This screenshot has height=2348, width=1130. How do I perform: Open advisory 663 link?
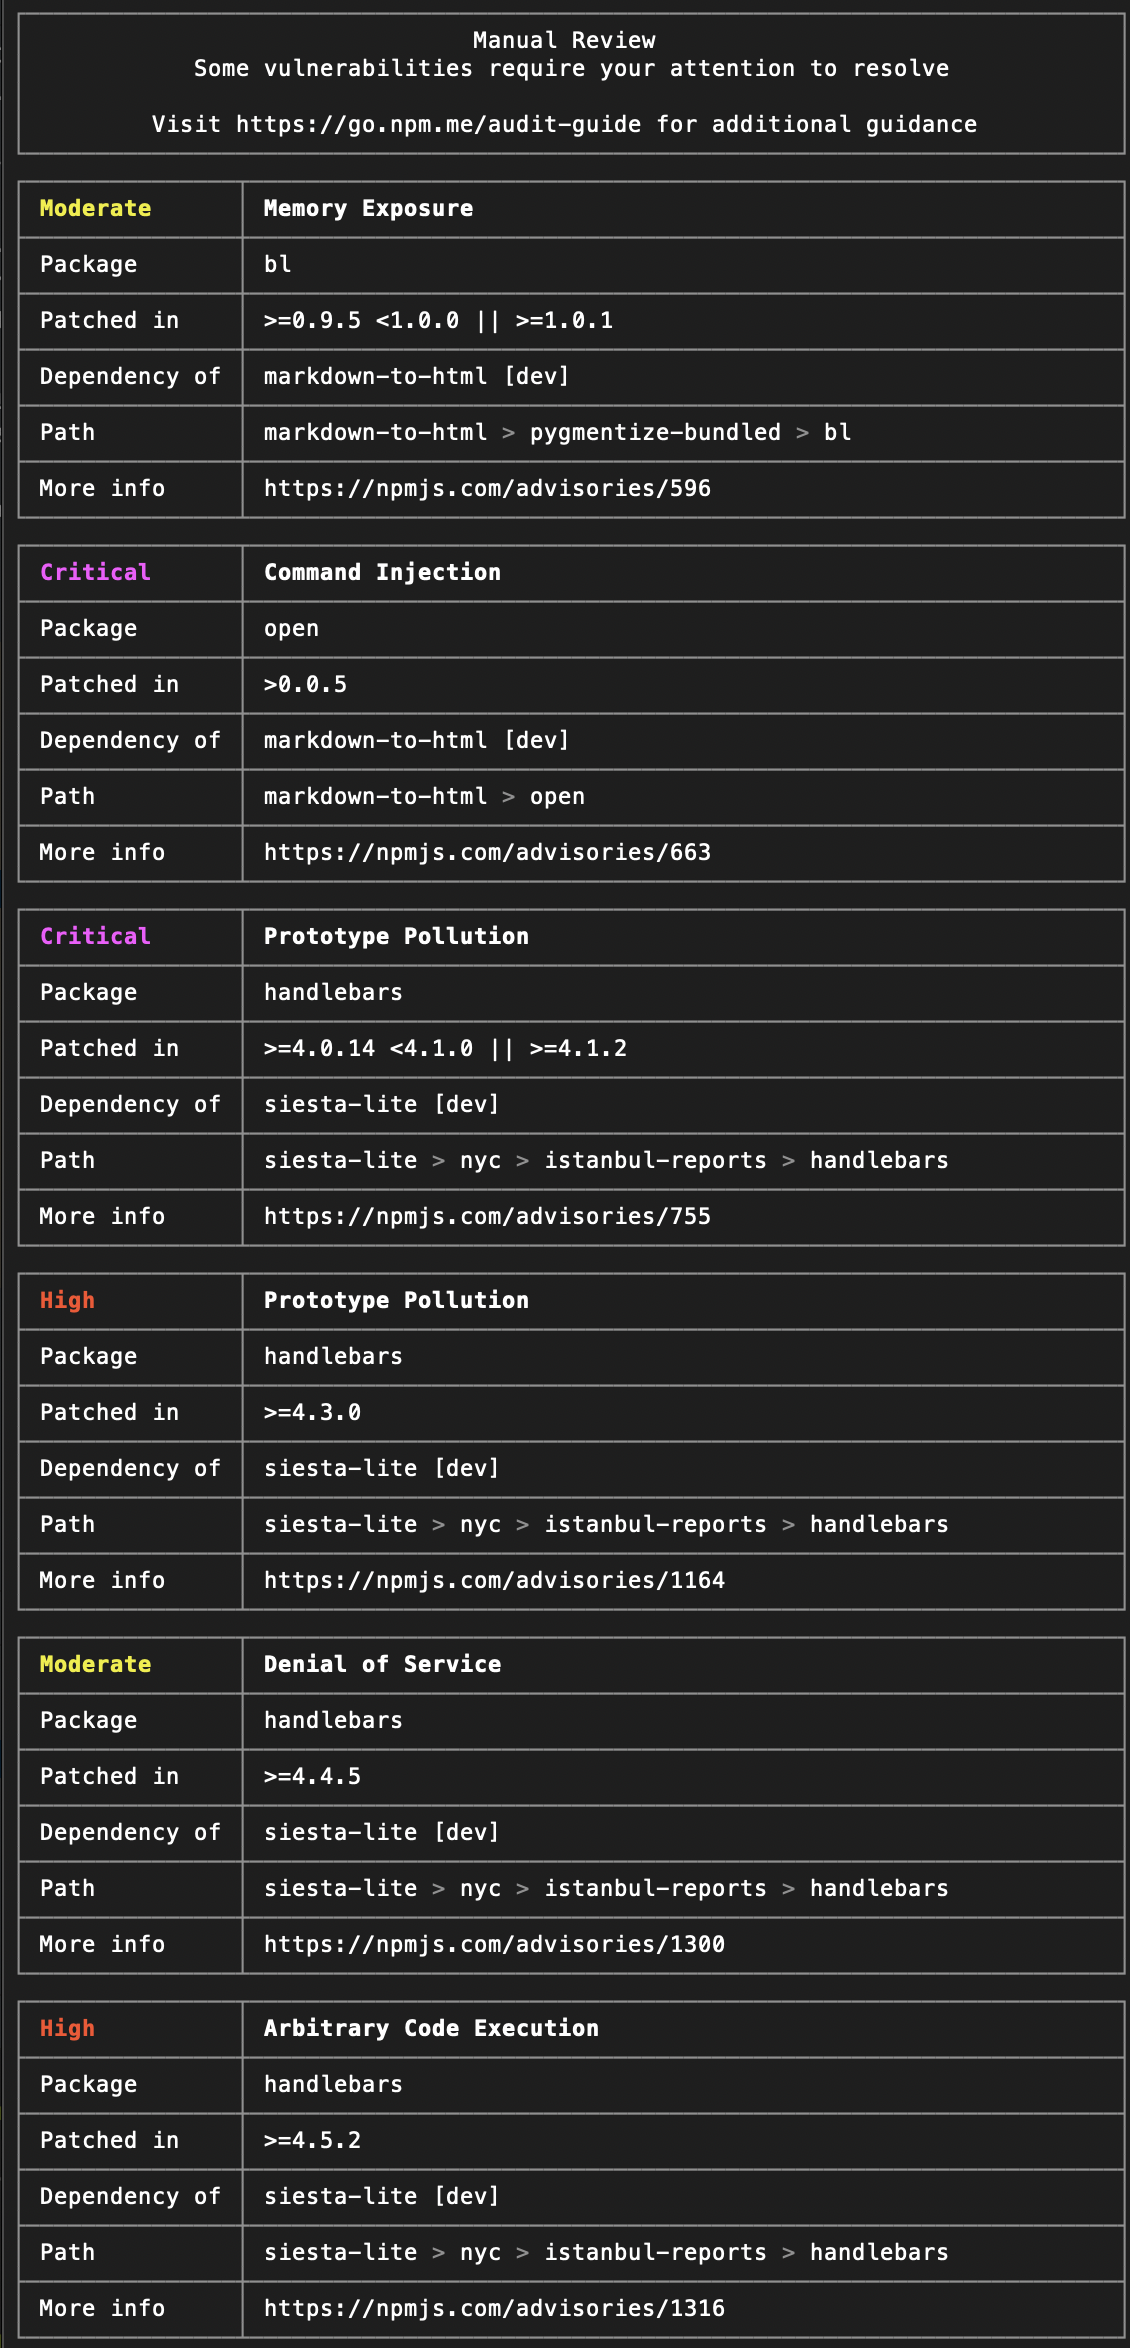(x=487, y=852)
